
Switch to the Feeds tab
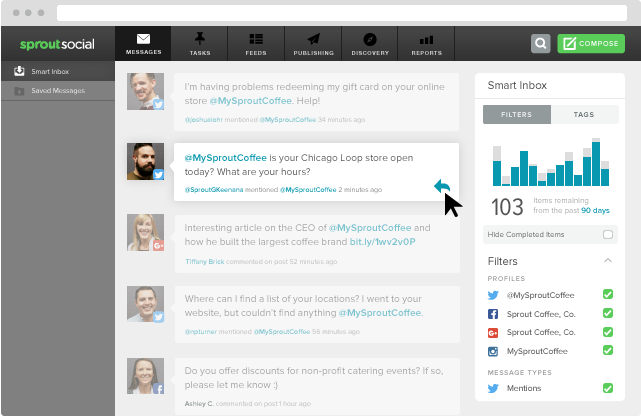(x=256, y=44)
